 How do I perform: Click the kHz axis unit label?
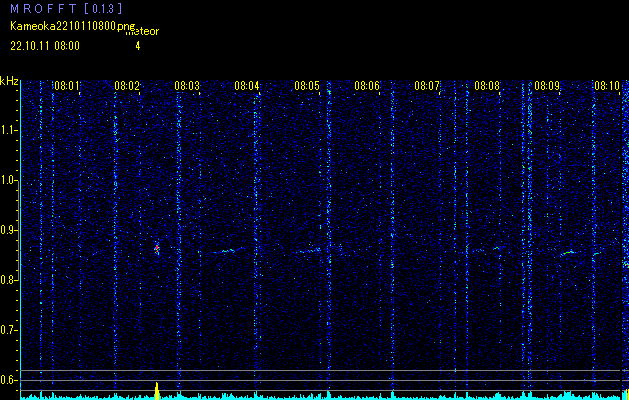9,81
